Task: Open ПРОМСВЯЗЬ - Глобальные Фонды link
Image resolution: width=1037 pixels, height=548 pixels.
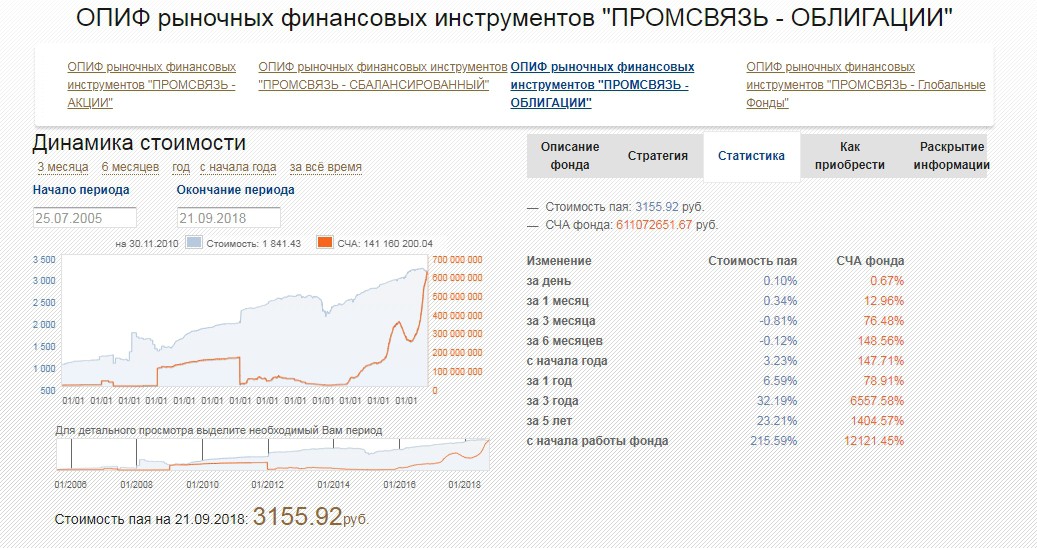Action: pyautogui.click(x=866, y=85)
